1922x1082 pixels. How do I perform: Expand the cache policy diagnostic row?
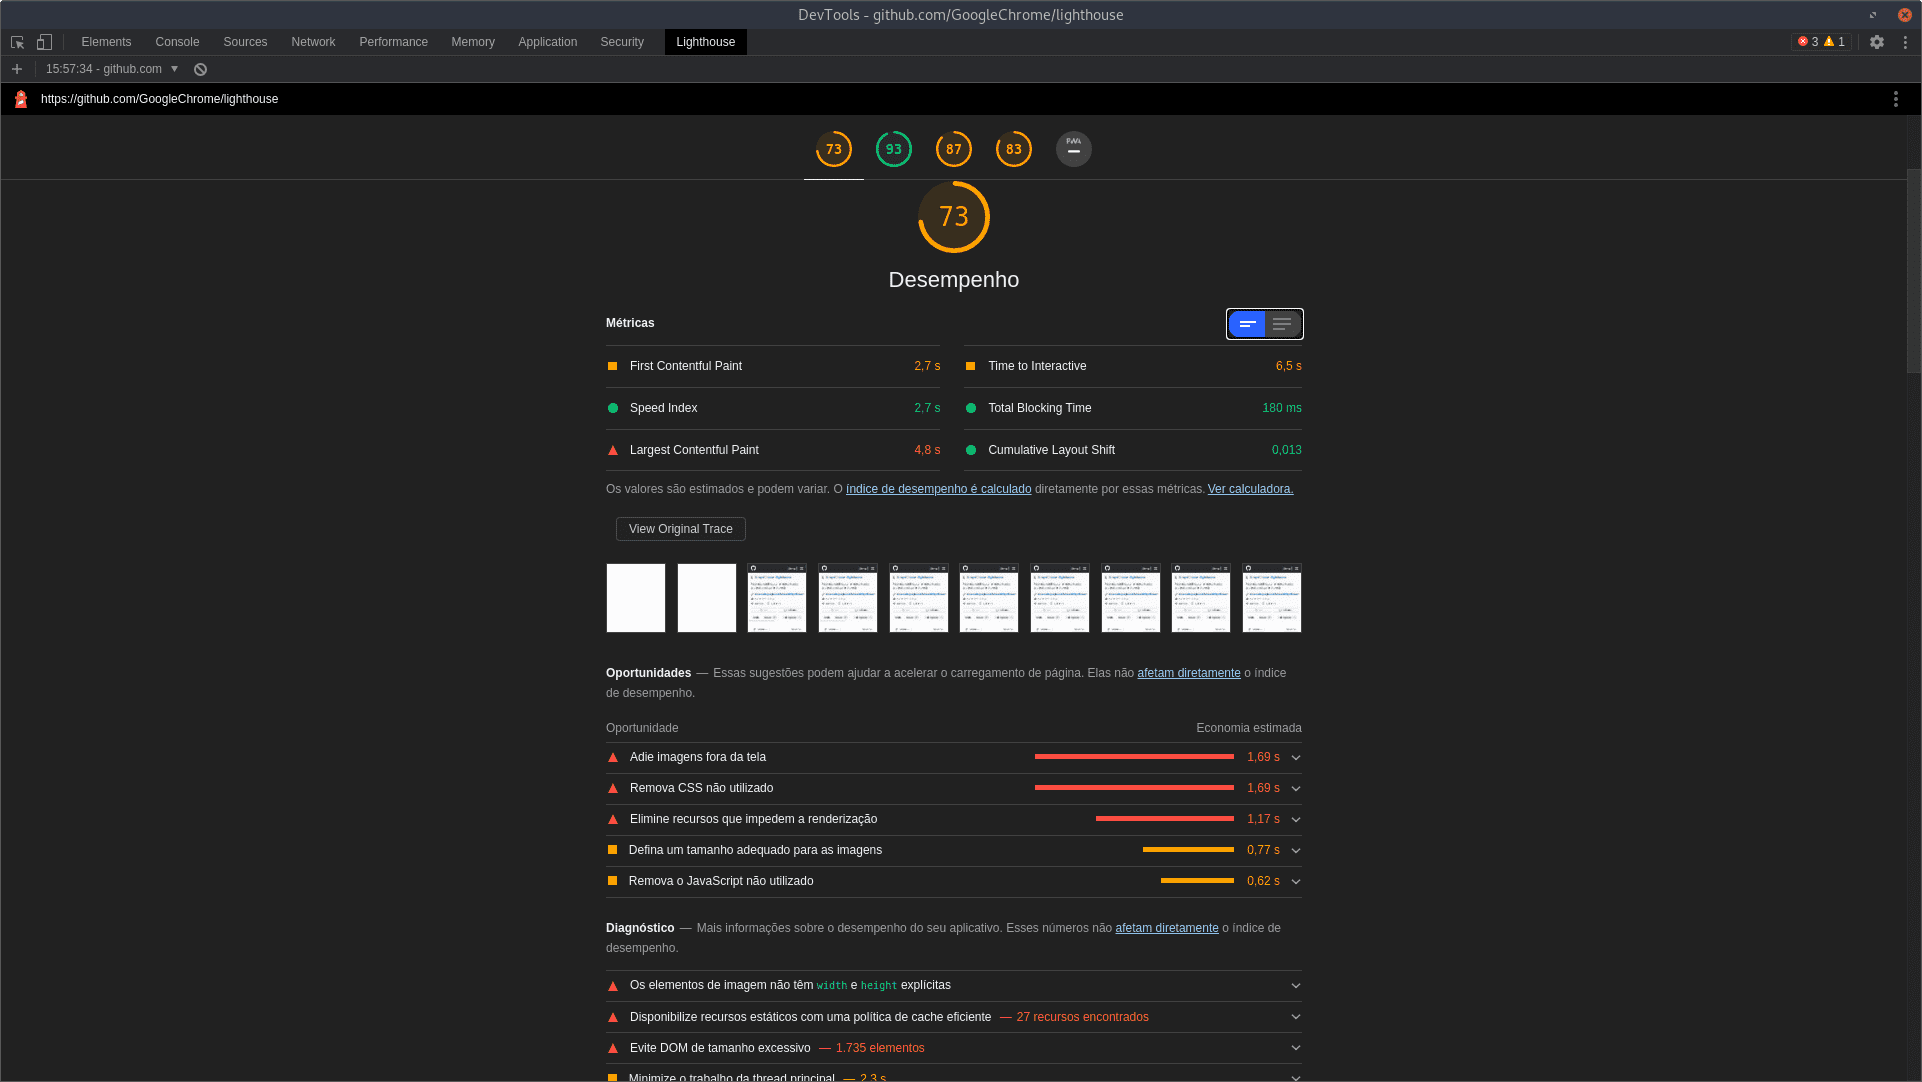tap(954, 1017)
